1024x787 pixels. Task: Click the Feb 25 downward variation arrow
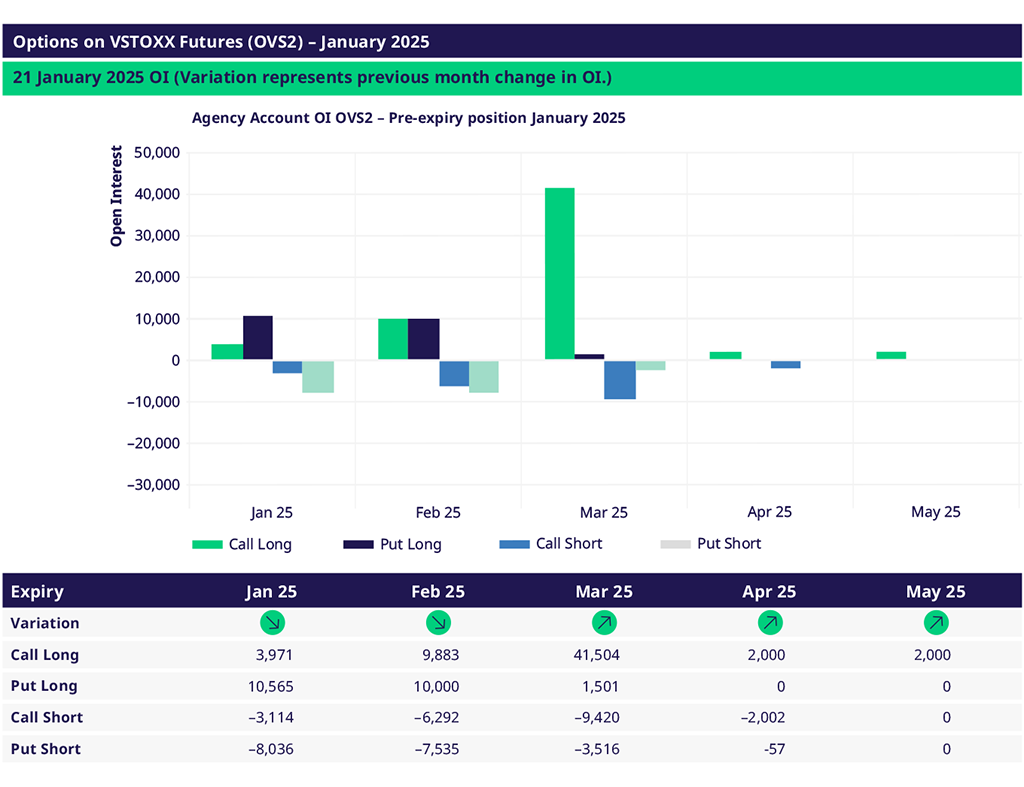pyautogui.click(x=438, y=623)
